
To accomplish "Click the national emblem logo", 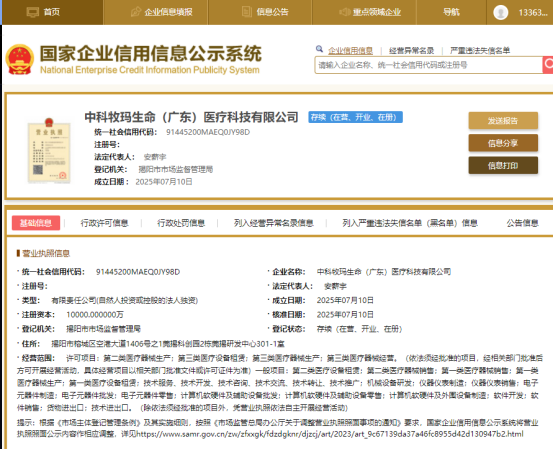I will pos(20,59).
